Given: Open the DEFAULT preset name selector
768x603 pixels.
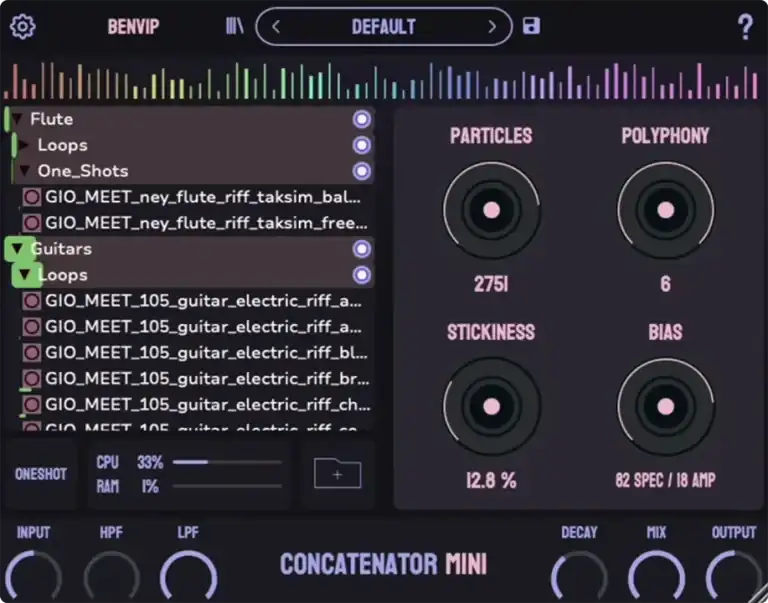Looking at the screenshot, I should click(x=384, y=27).
